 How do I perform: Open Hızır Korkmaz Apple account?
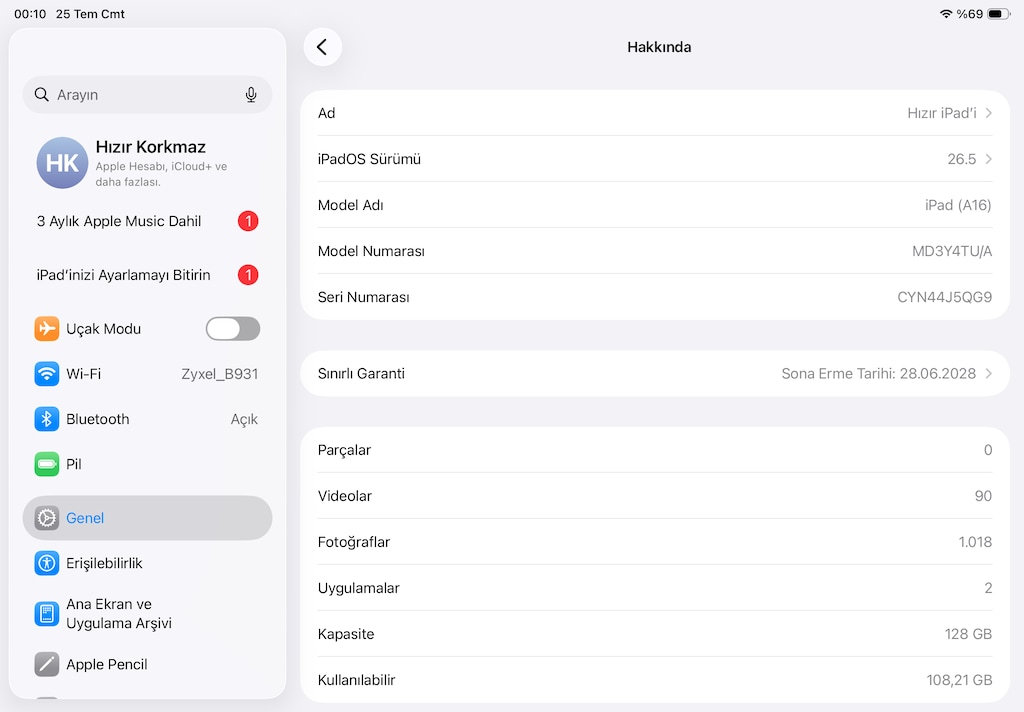click(148, 163)
